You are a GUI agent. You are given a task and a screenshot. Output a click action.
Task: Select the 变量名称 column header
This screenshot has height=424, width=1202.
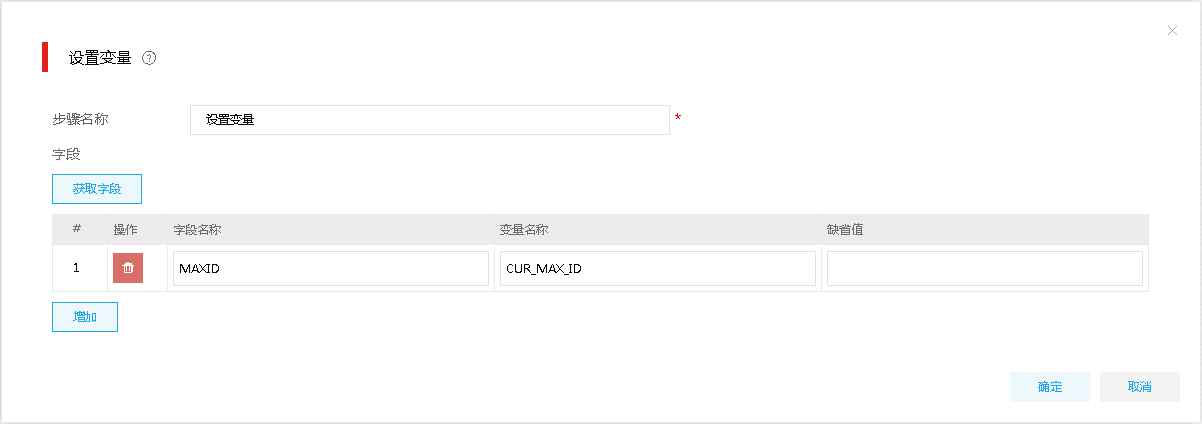click(524, 229)
